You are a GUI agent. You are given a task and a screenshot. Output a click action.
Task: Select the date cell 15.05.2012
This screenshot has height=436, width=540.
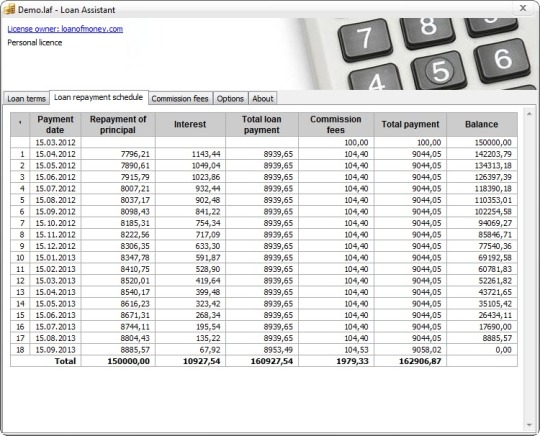[x=55, y=166]
